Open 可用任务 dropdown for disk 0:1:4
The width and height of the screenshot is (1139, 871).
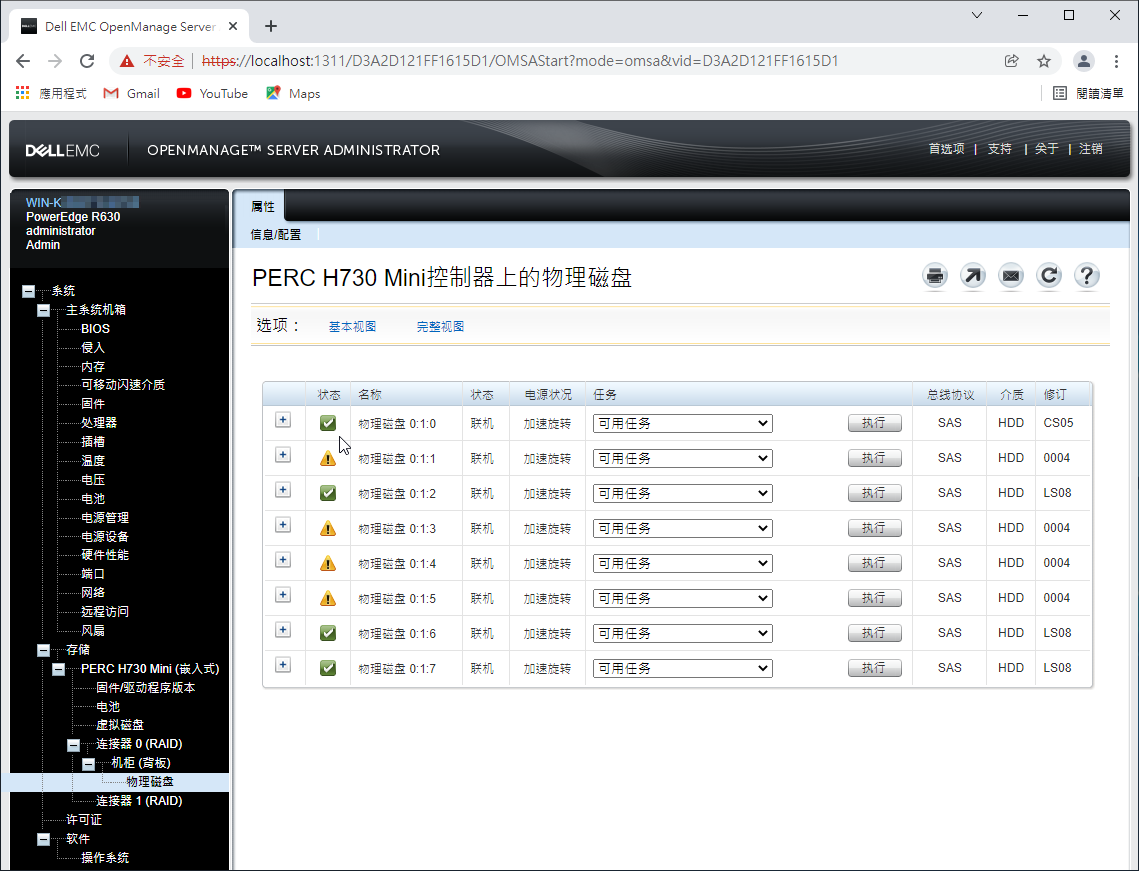point(682,563)
